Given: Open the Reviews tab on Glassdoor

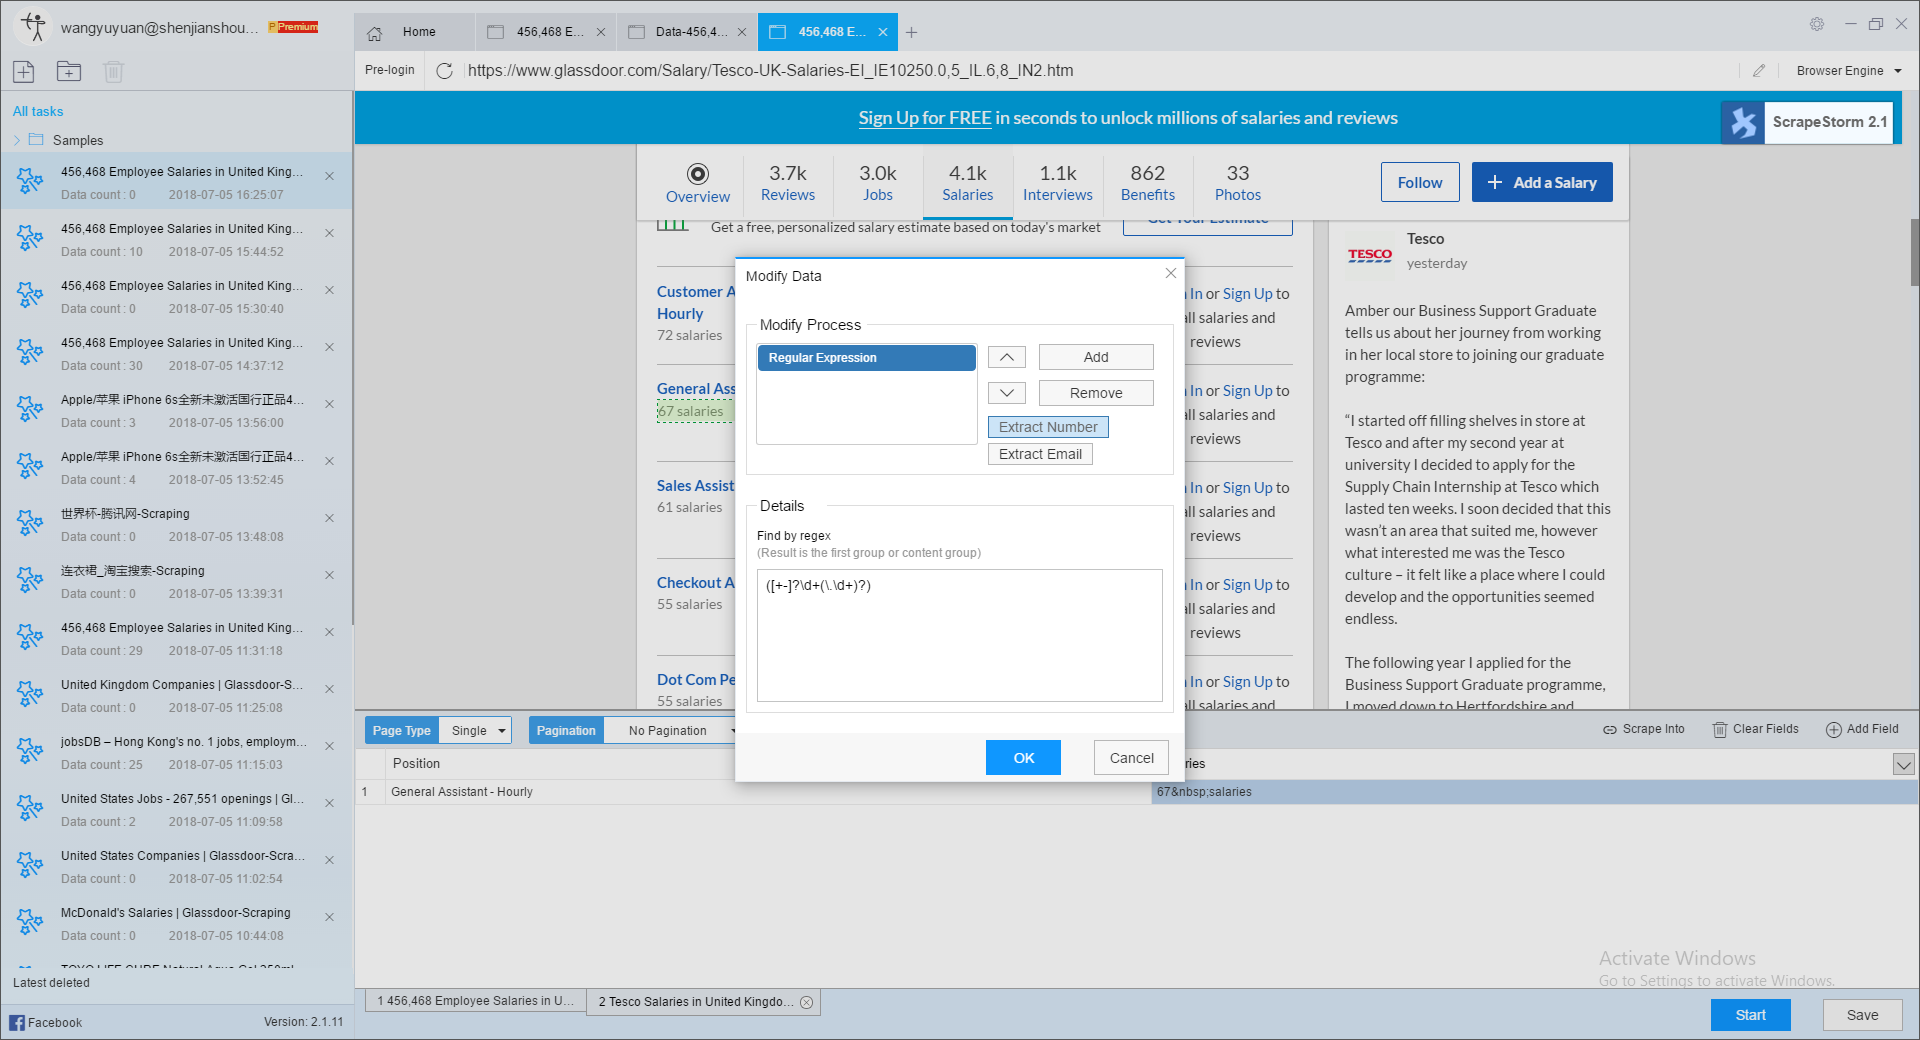Looking at the screenshot, I should [788, 183].
